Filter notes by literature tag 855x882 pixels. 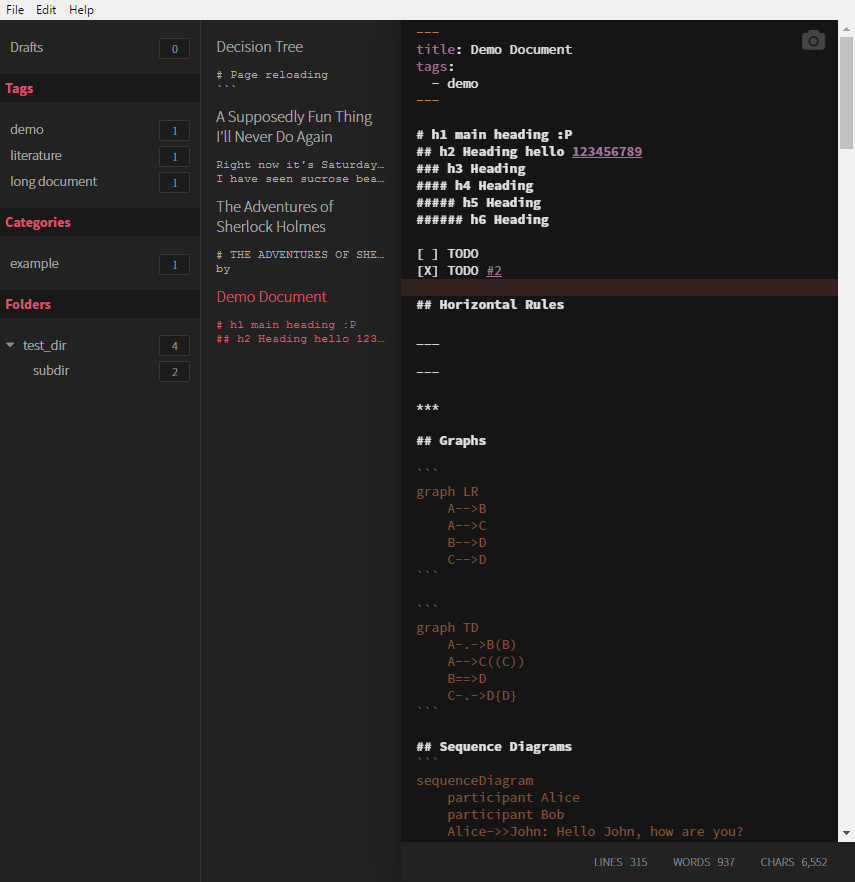[x=36, y=155]
